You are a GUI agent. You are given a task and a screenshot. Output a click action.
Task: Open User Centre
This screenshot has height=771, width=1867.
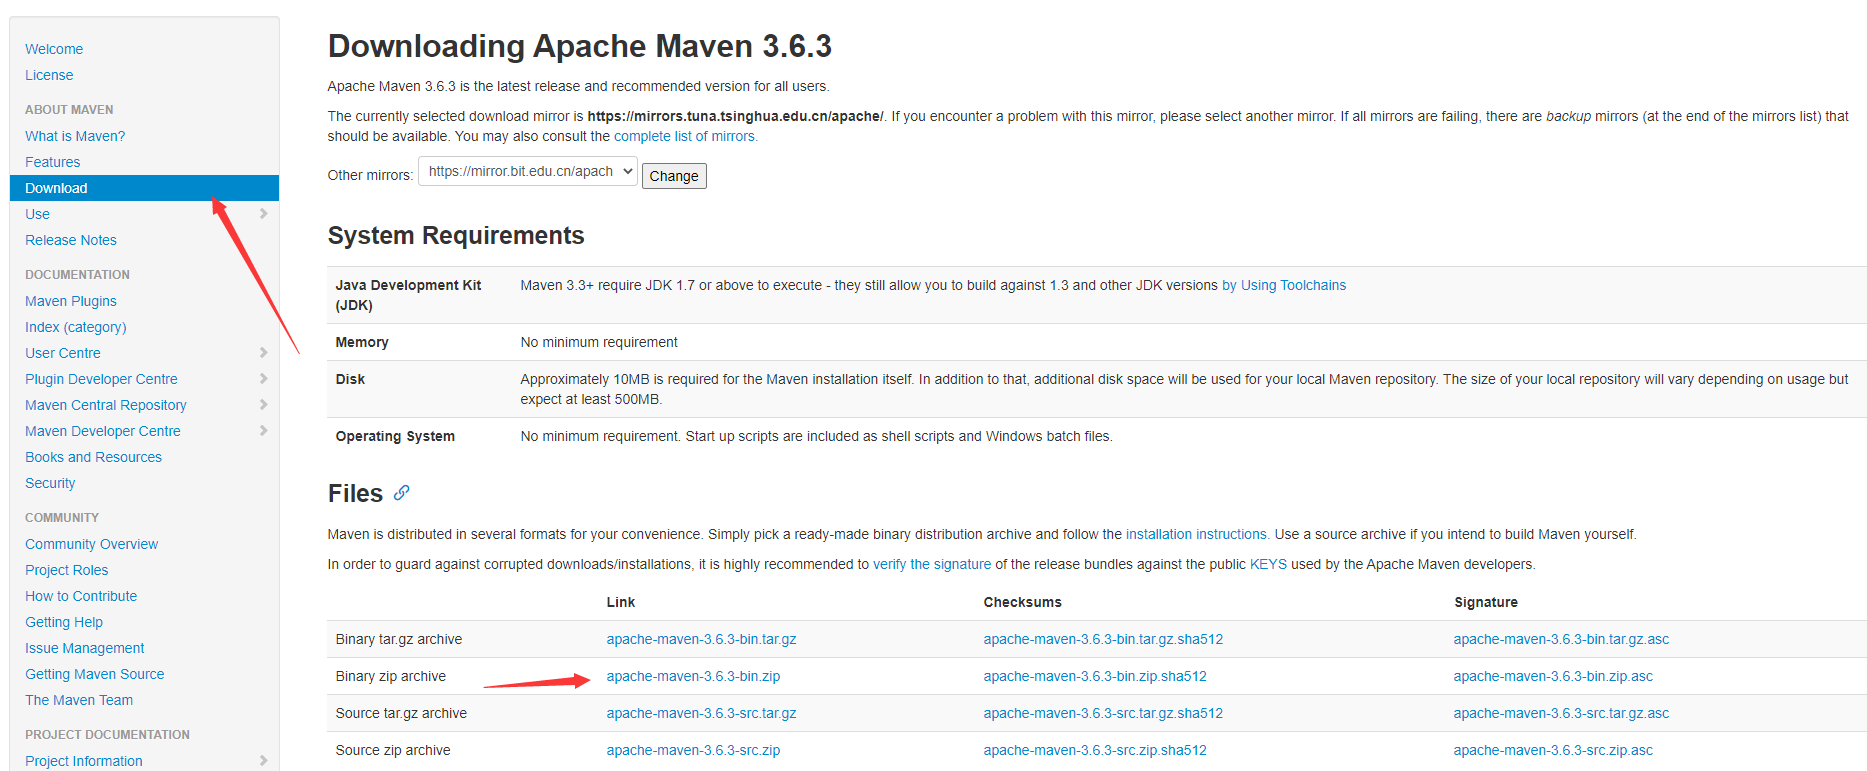(x=63, y=353)
